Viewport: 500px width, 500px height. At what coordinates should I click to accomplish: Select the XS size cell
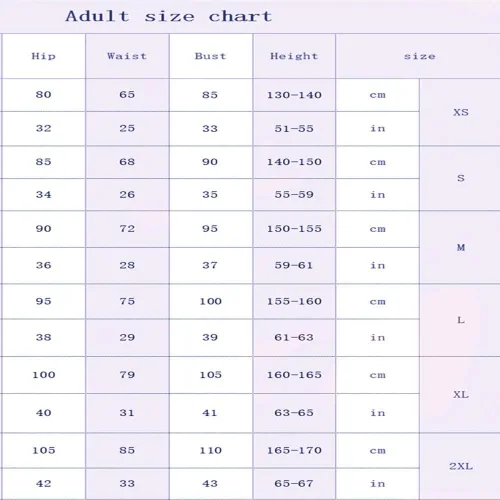point(461,112)
